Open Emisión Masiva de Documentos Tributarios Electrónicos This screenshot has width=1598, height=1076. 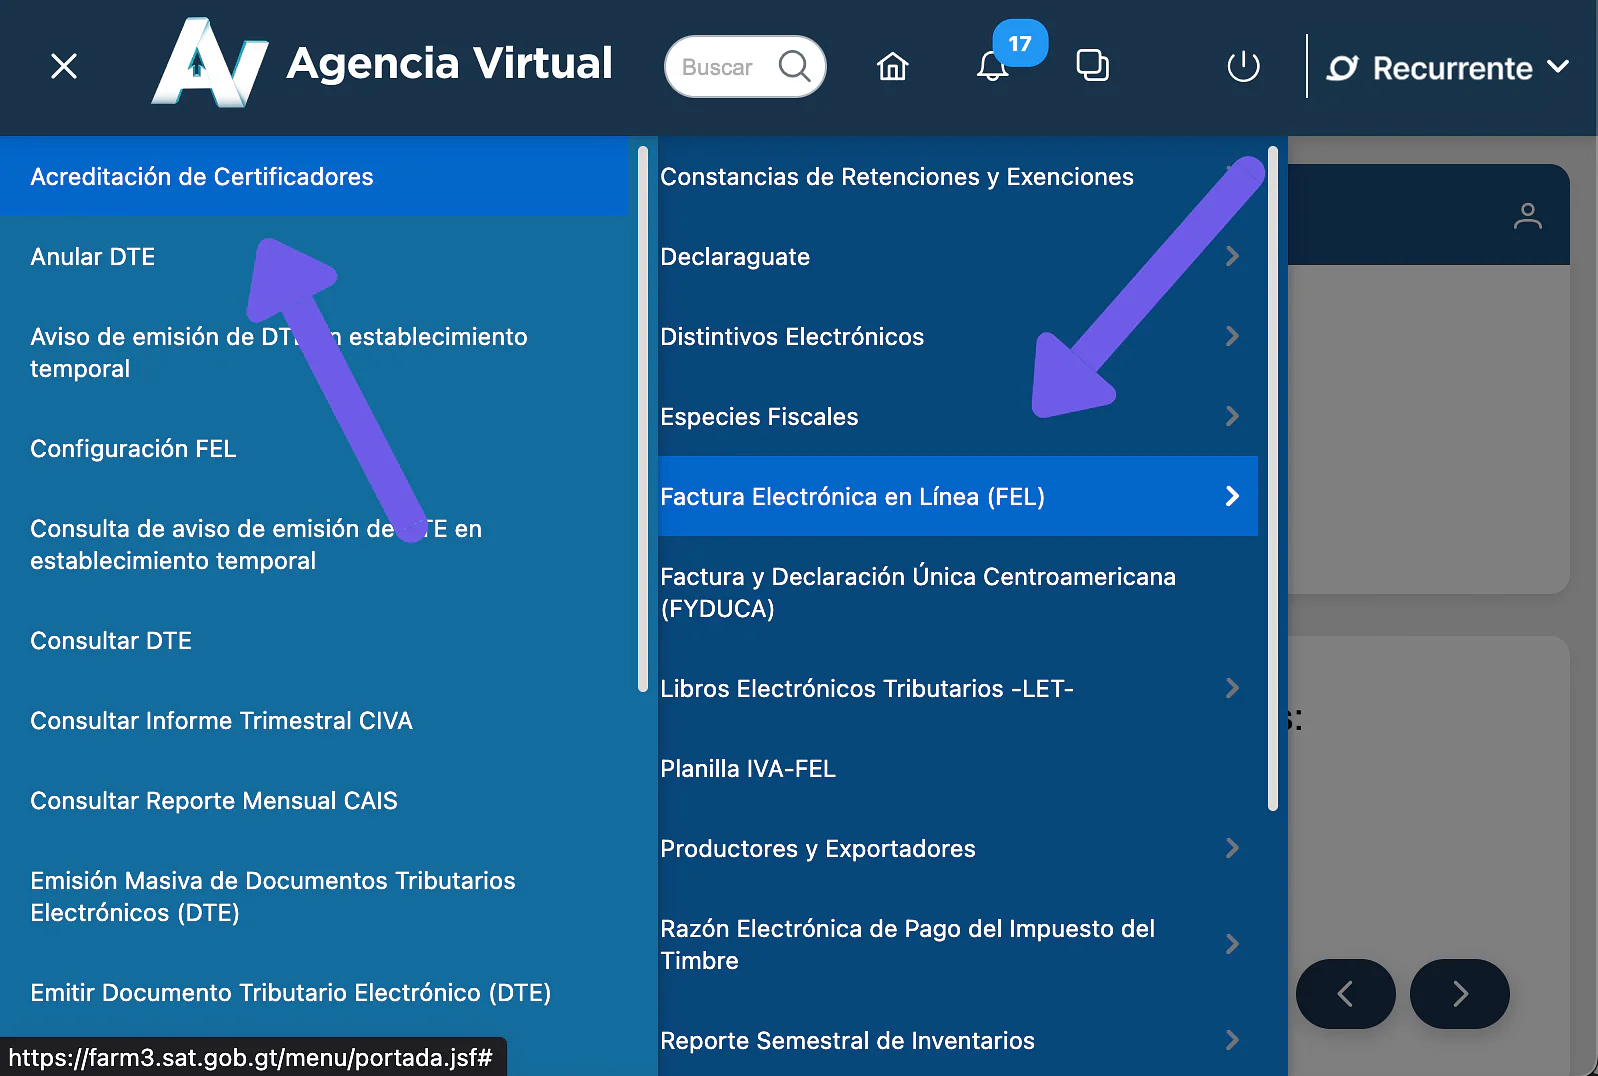[314, 896]
